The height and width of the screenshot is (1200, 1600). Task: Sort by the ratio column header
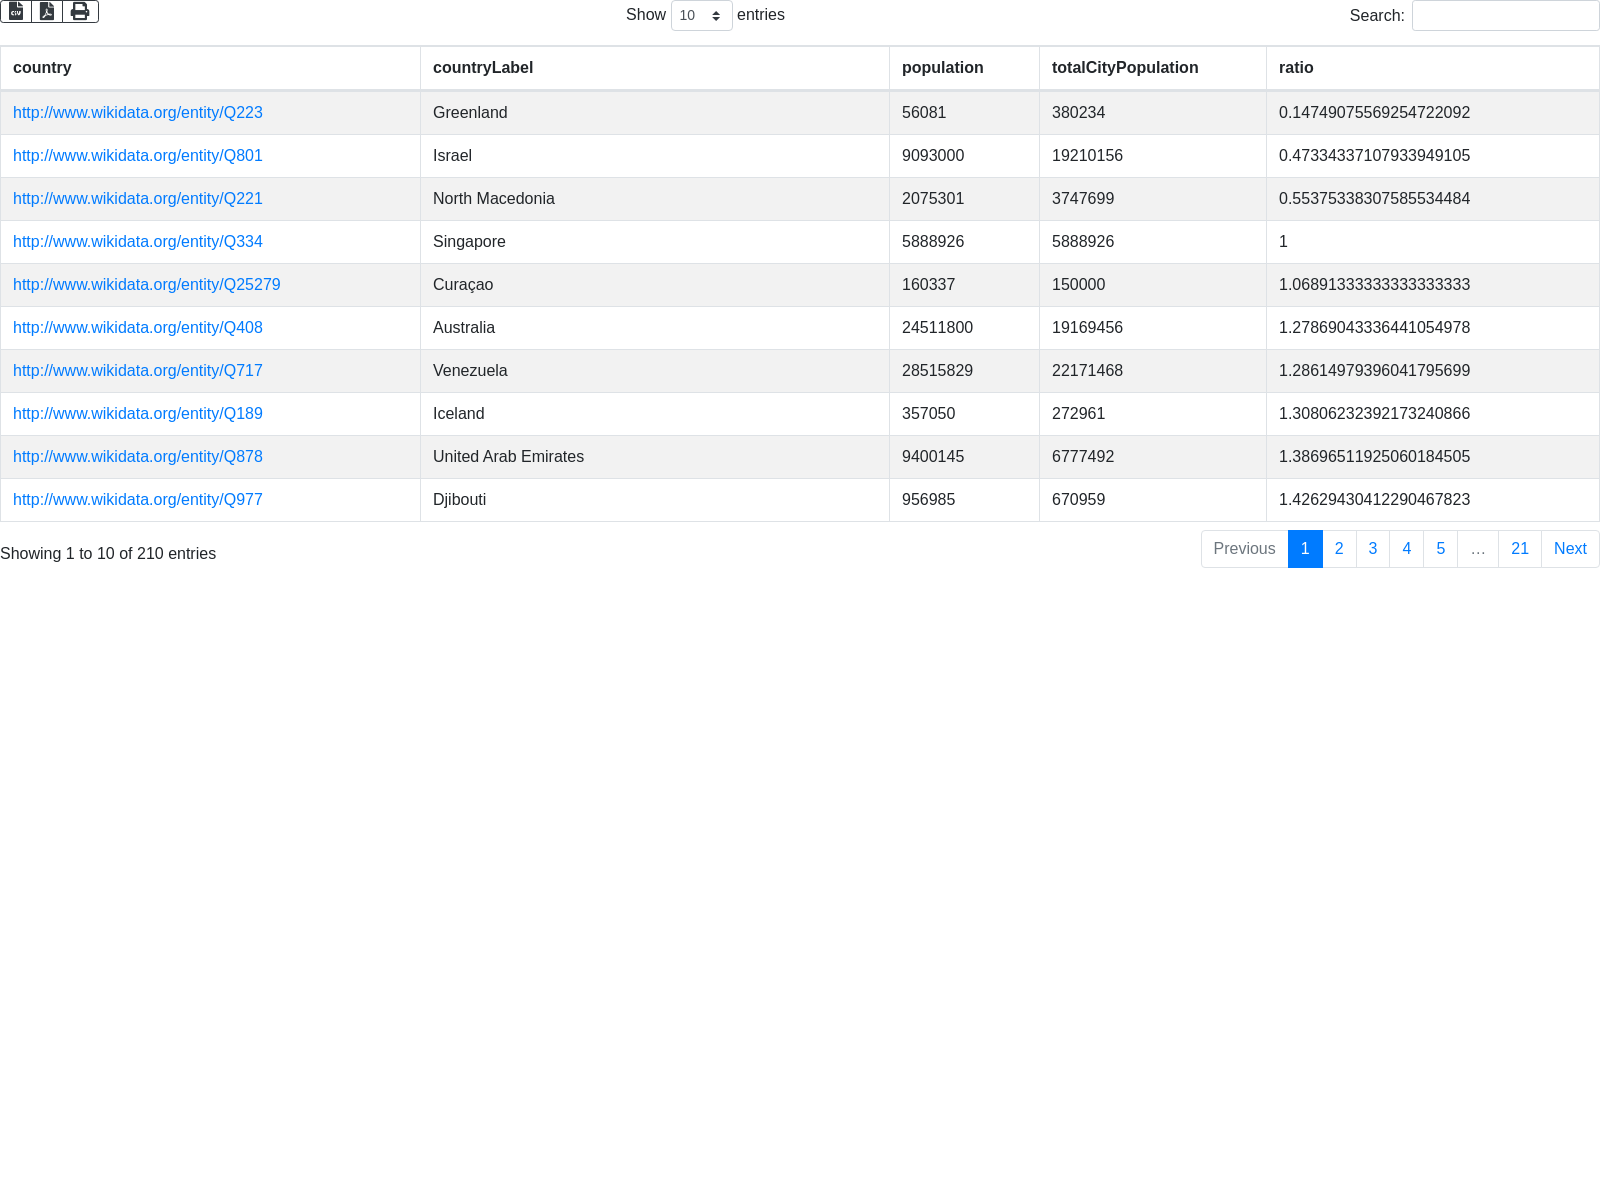point(1296,68)
